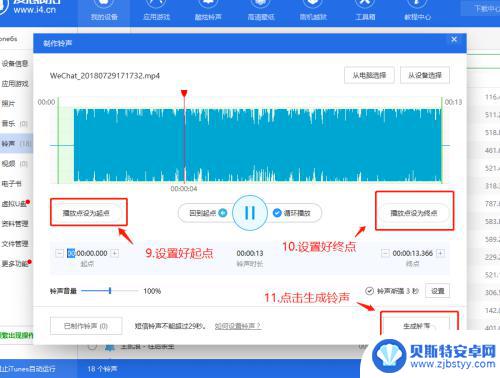The width and height of the screenshot is (500, 378).
Task: Click the plus stepper beside start time
Action: click(115, 253)
